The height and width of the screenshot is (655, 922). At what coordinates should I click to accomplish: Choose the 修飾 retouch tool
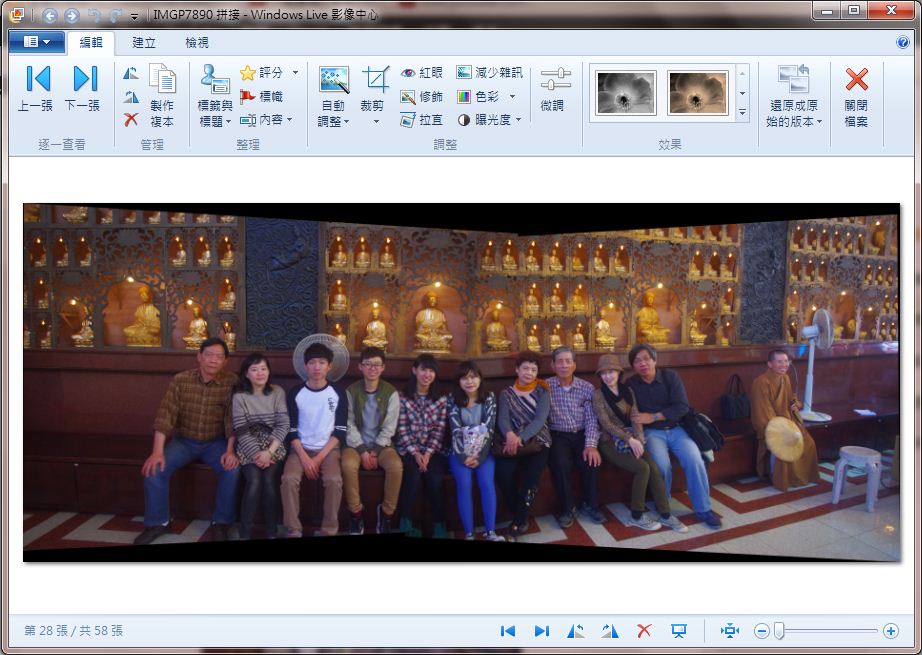(x=421, y=96)
